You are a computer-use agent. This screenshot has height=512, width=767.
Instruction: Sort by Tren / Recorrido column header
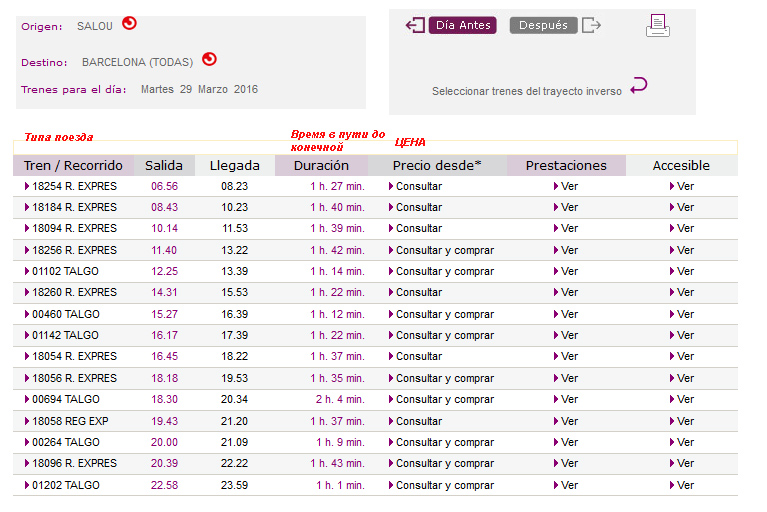[x=73, y=166]
